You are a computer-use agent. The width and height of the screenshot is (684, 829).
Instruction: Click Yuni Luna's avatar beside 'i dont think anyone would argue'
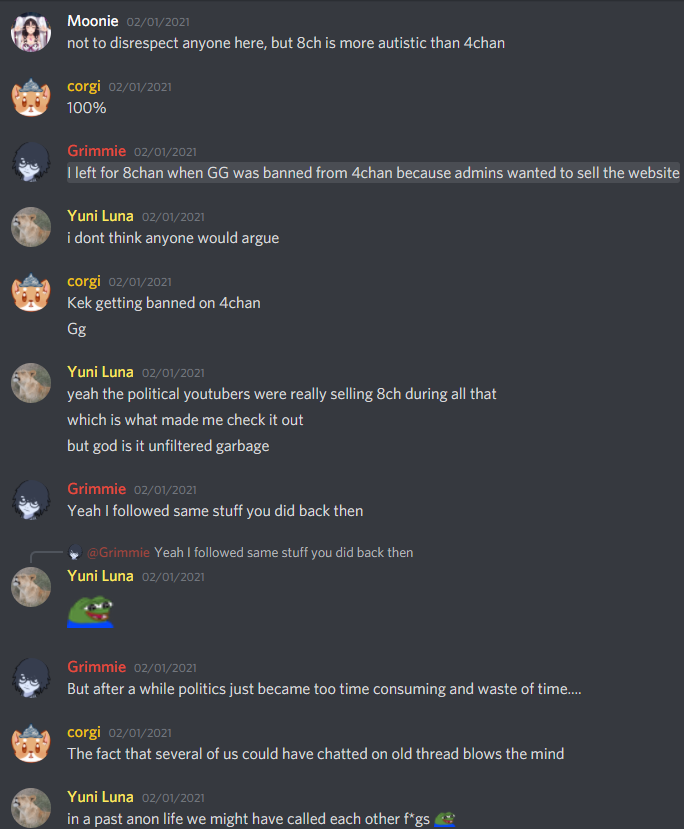tap(31, 227)
